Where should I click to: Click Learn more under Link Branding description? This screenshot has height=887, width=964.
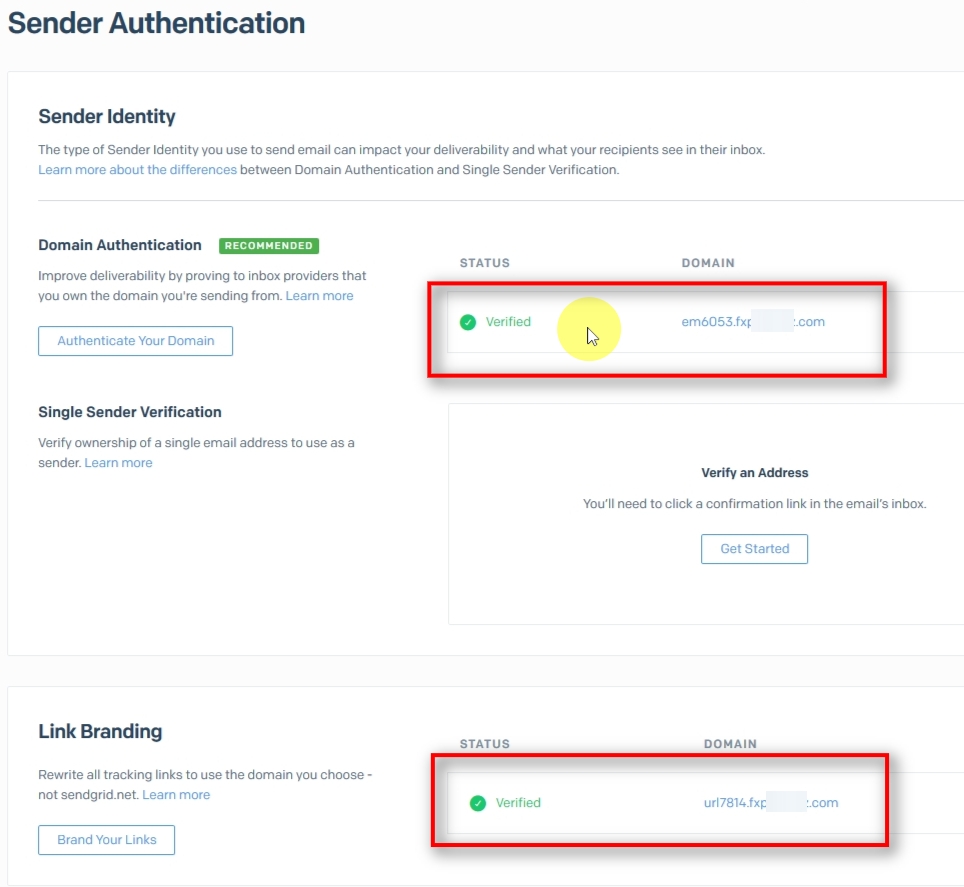[x=176, y=794]
